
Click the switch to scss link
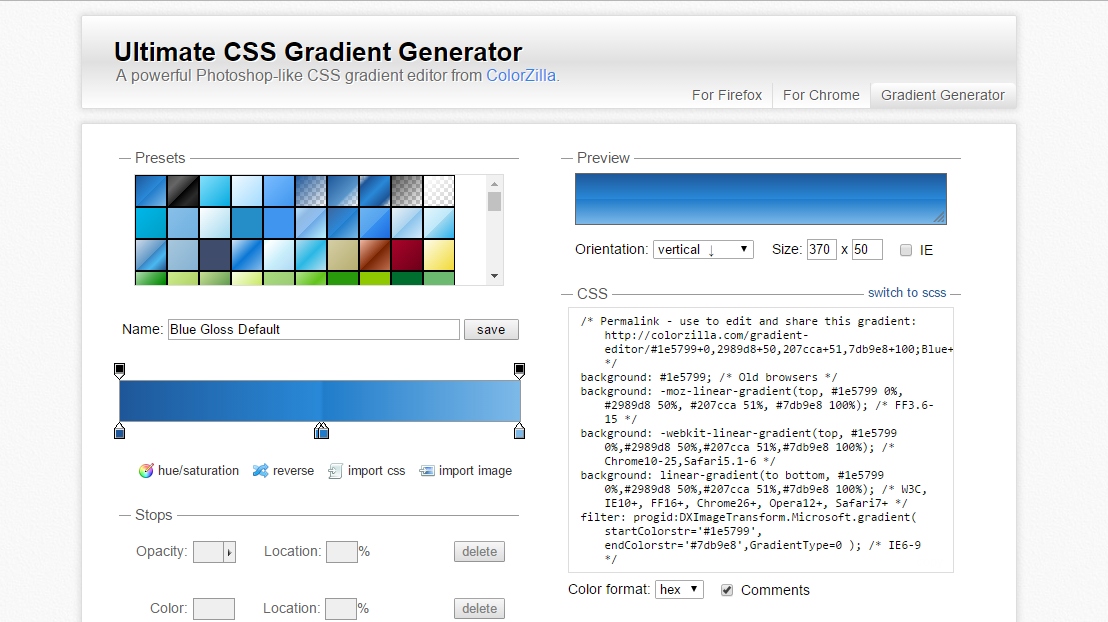[x=907, y=293]
